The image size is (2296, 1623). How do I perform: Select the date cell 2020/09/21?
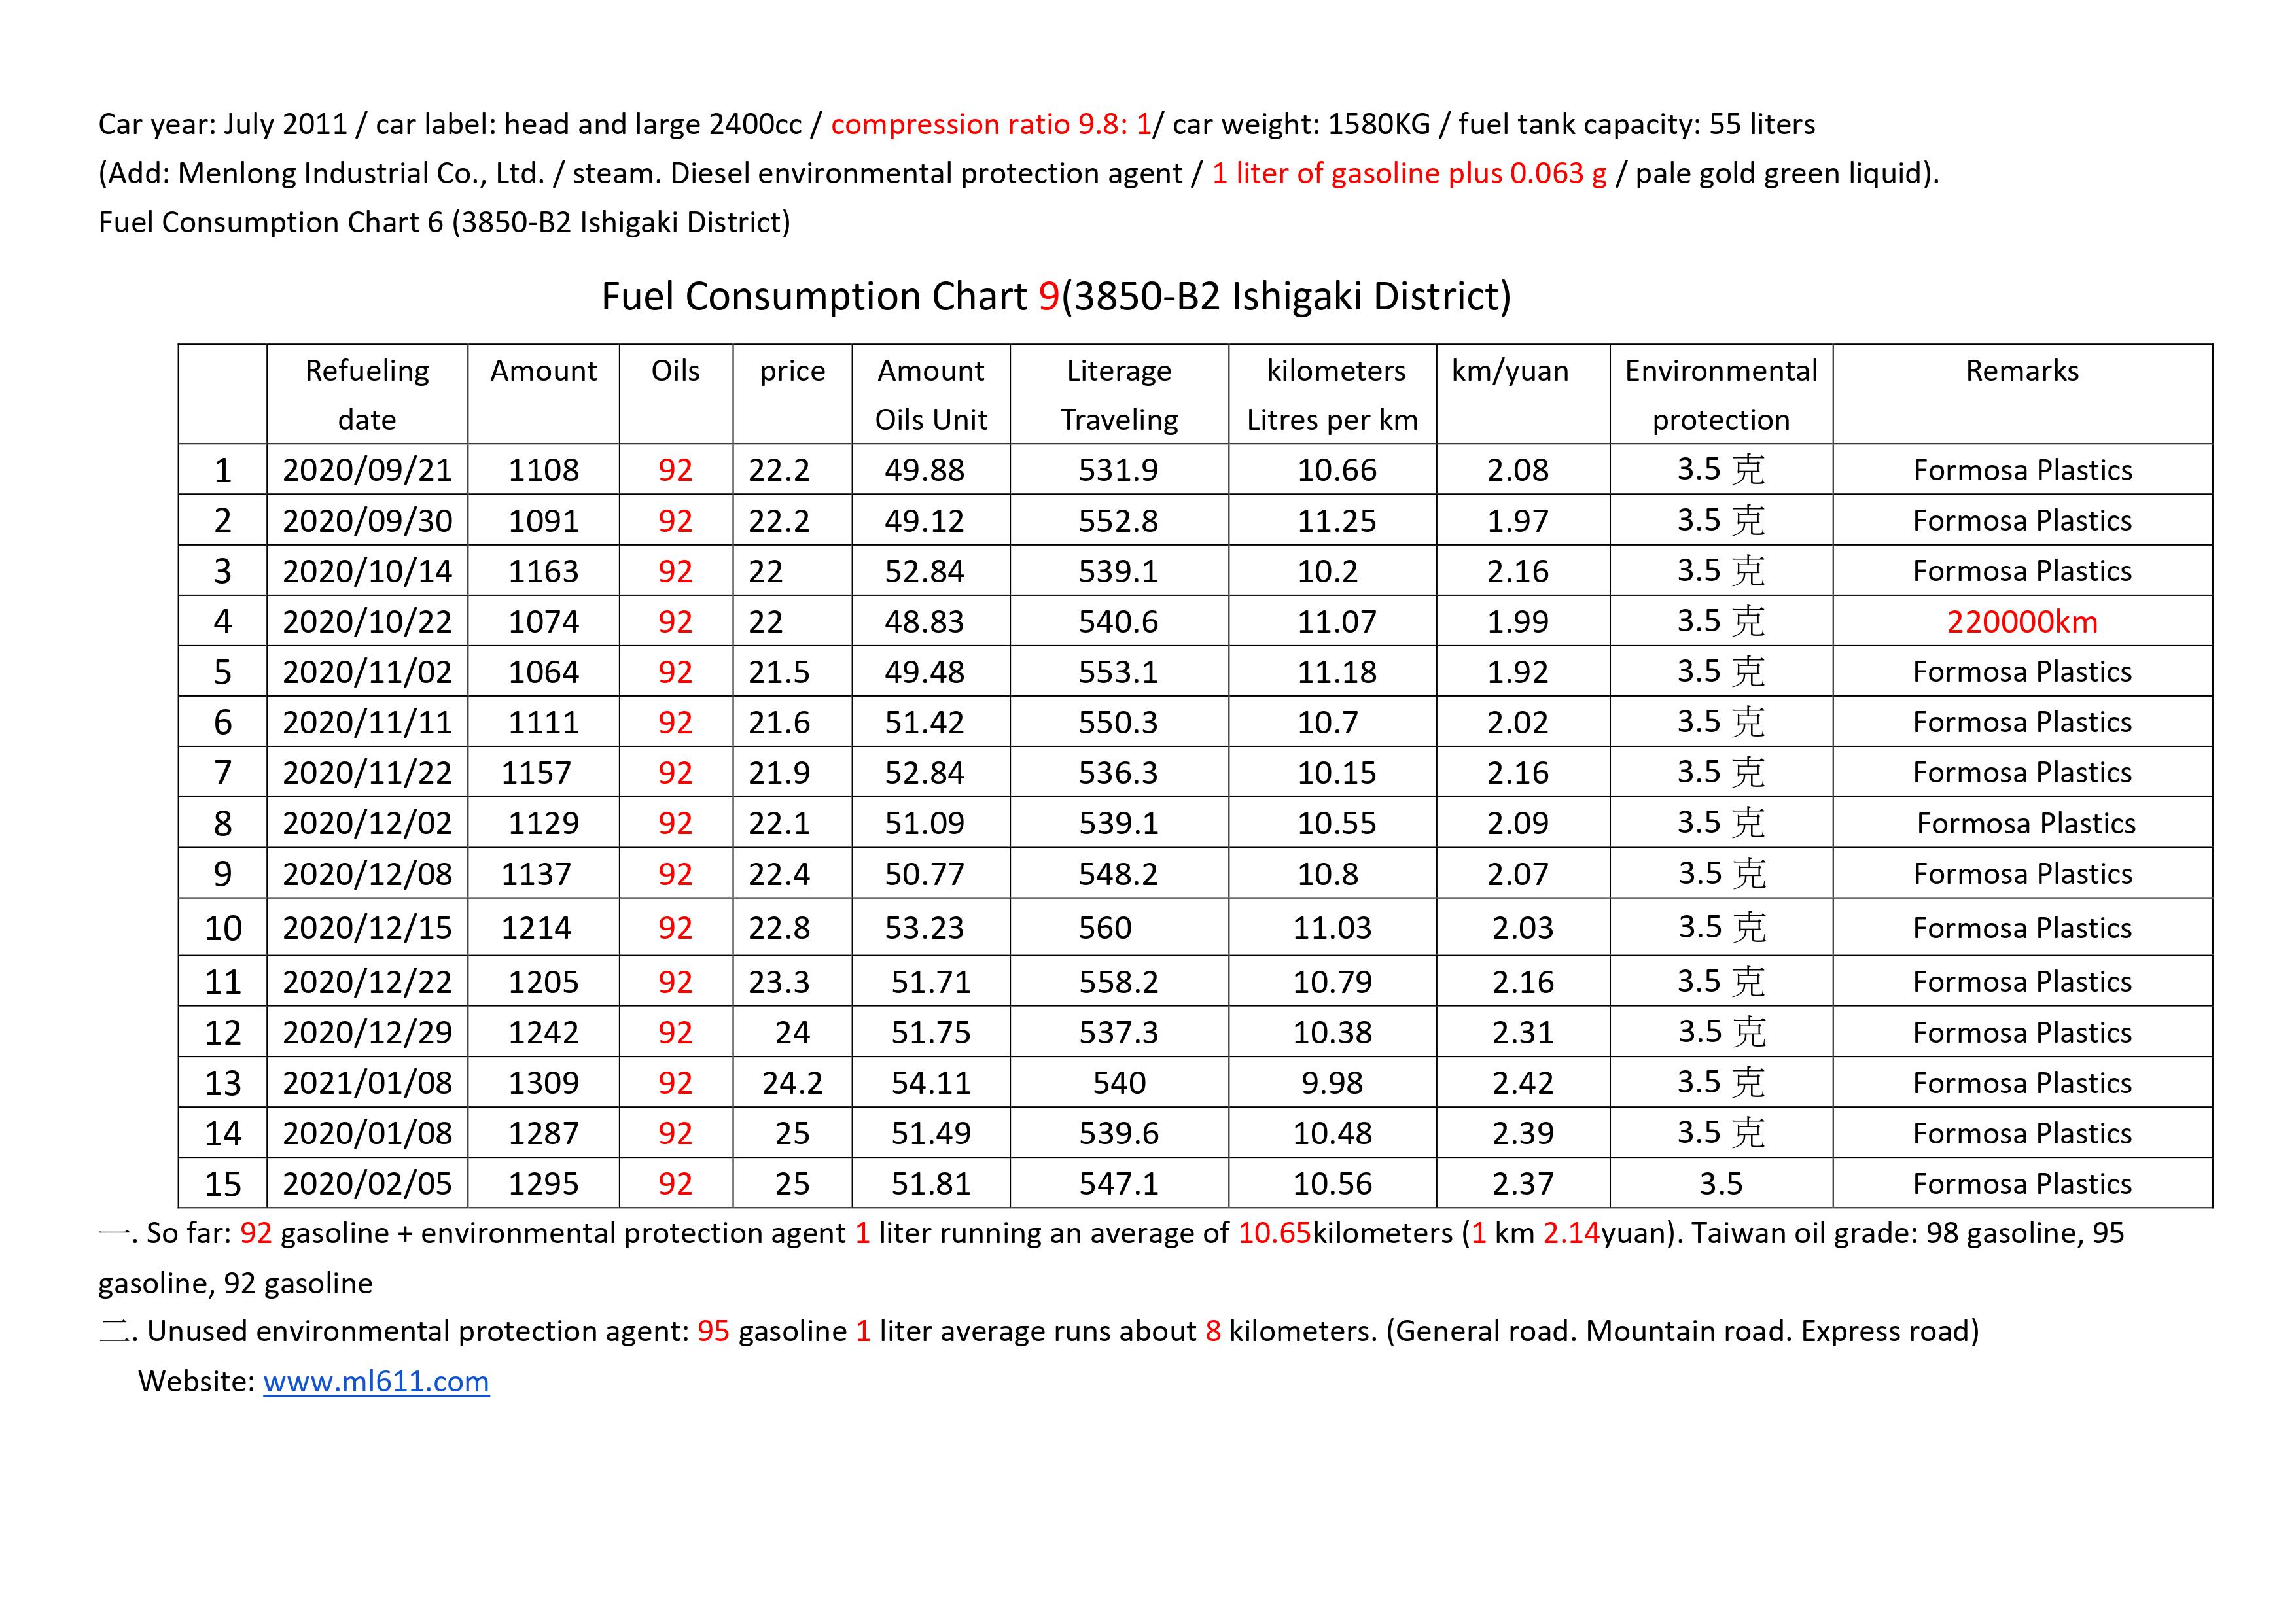pos(367,470)
